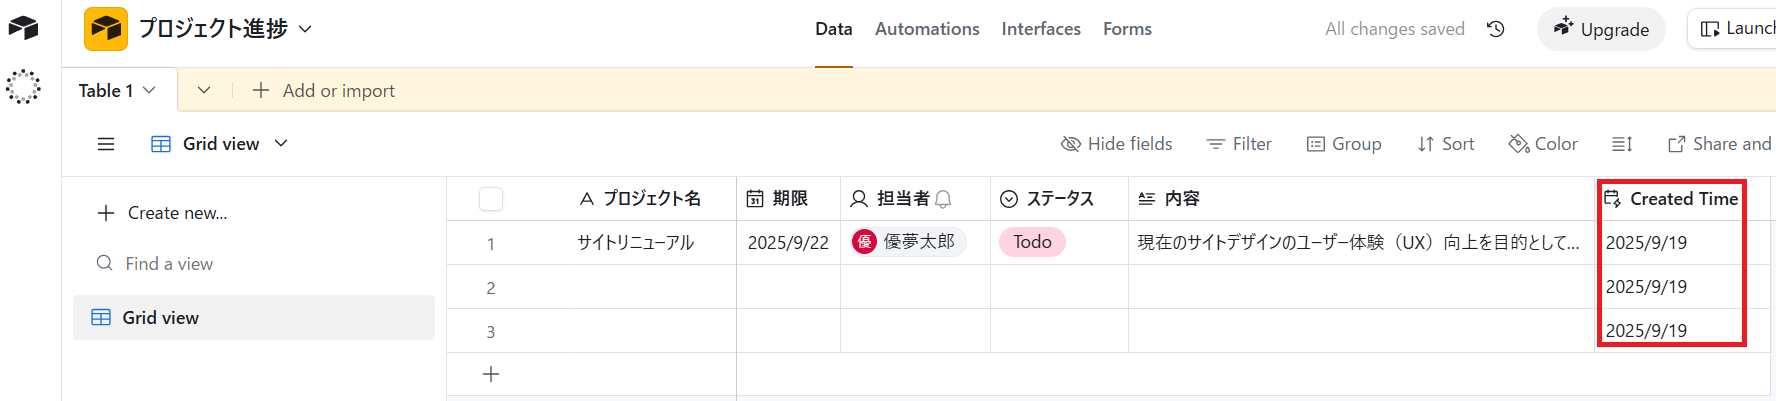Toggle the select-all rows checkbox
This screenshot has height=401, width=1776.
click(x=491, y=199)
